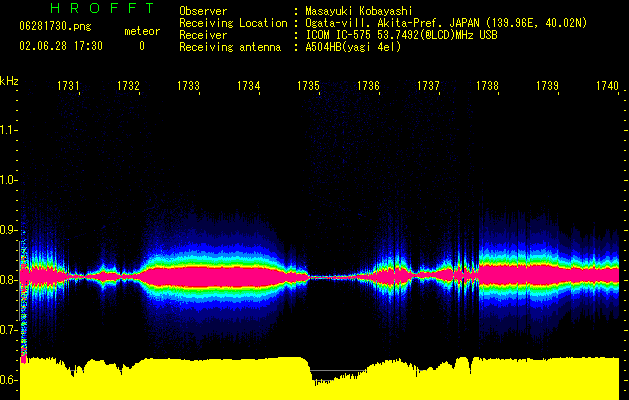The image size is (629, 400).
Task: Click the date stamp 02.06.28 17:30
Action: 61,46
